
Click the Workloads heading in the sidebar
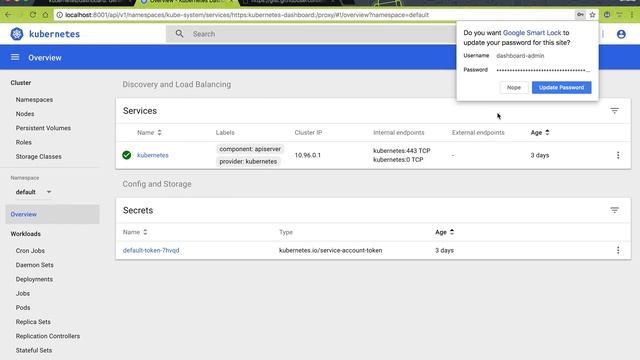26,234
